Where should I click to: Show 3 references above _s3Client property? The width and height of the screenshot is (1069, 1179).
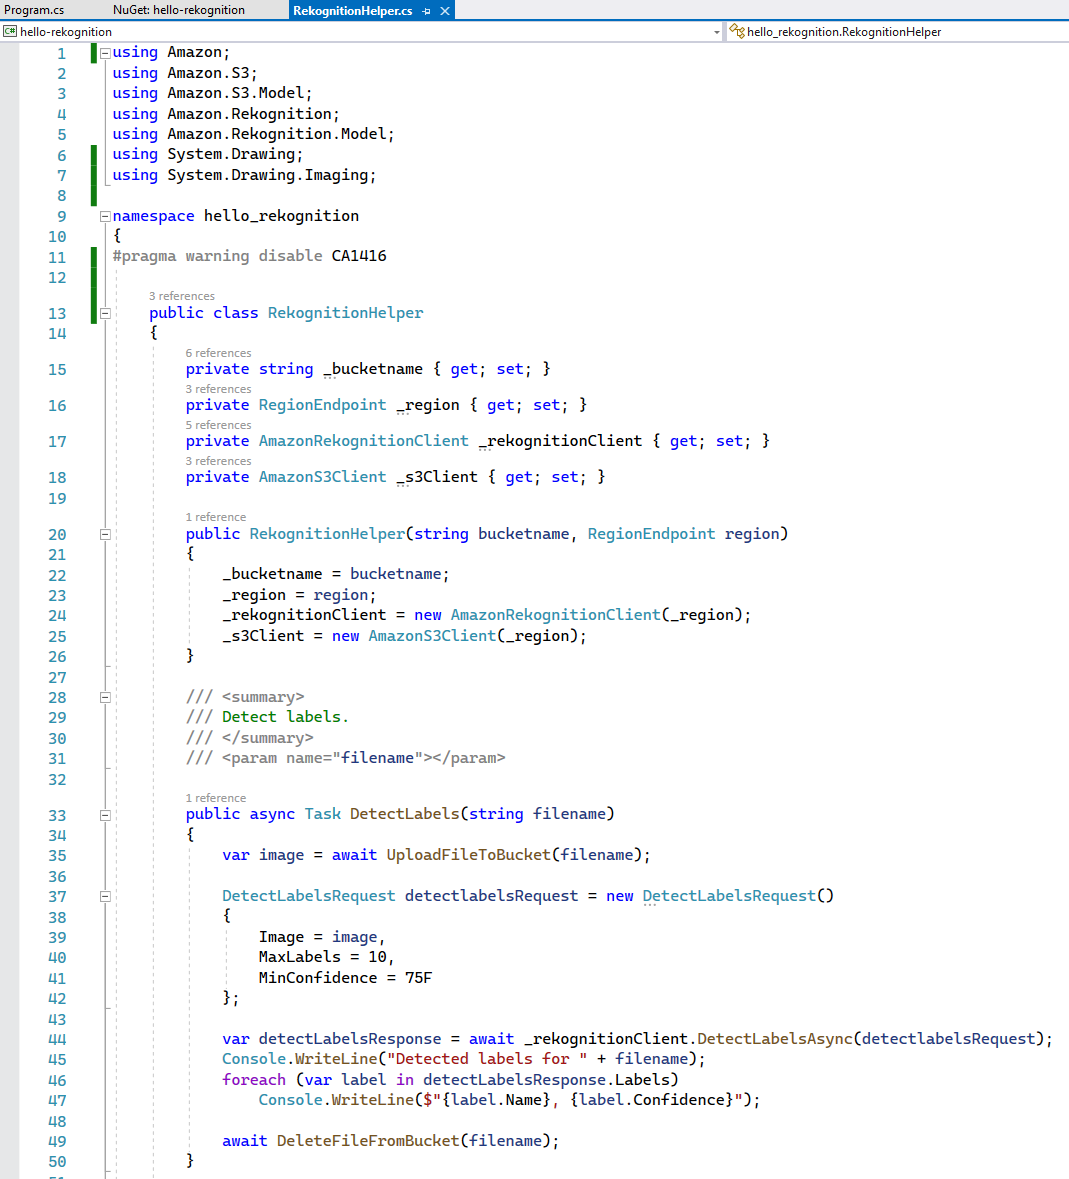coord(219,461)
